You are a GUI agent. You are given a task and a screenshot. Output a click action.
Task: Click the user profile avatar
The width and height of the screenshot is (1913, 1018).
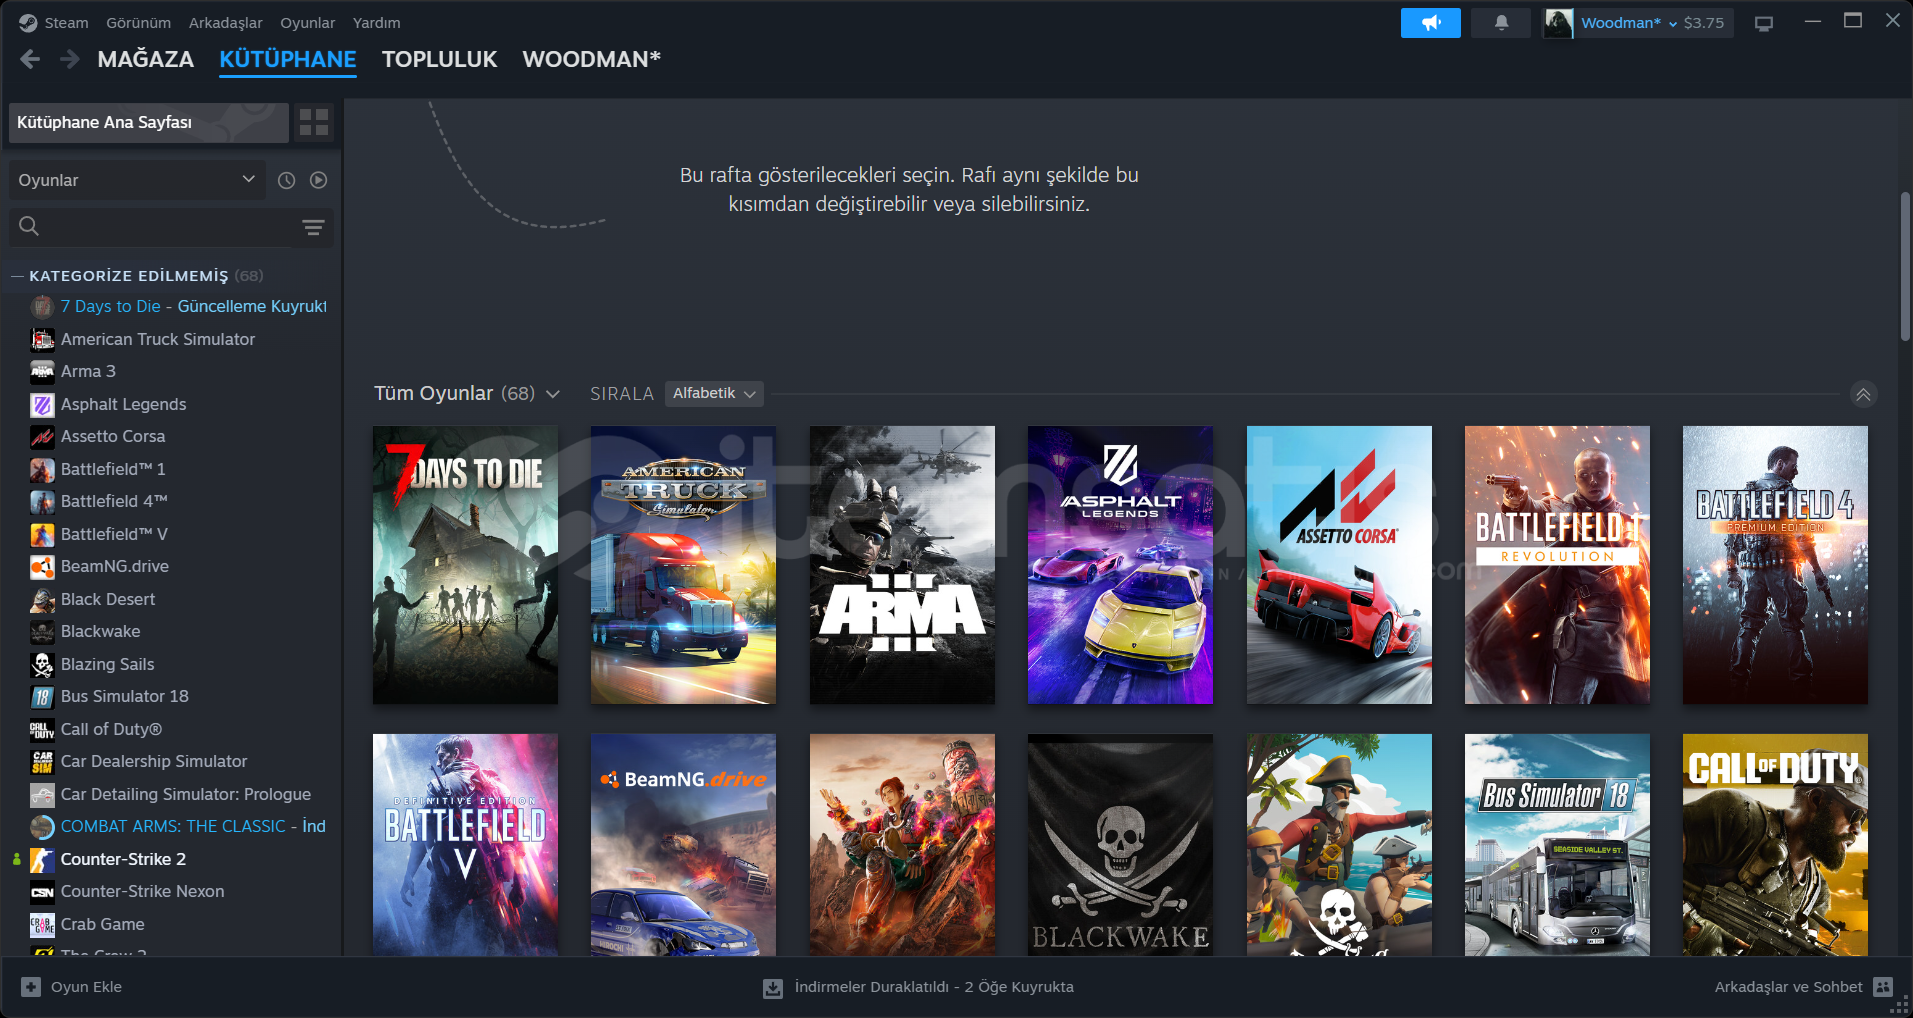click(x=1558, y=23)
